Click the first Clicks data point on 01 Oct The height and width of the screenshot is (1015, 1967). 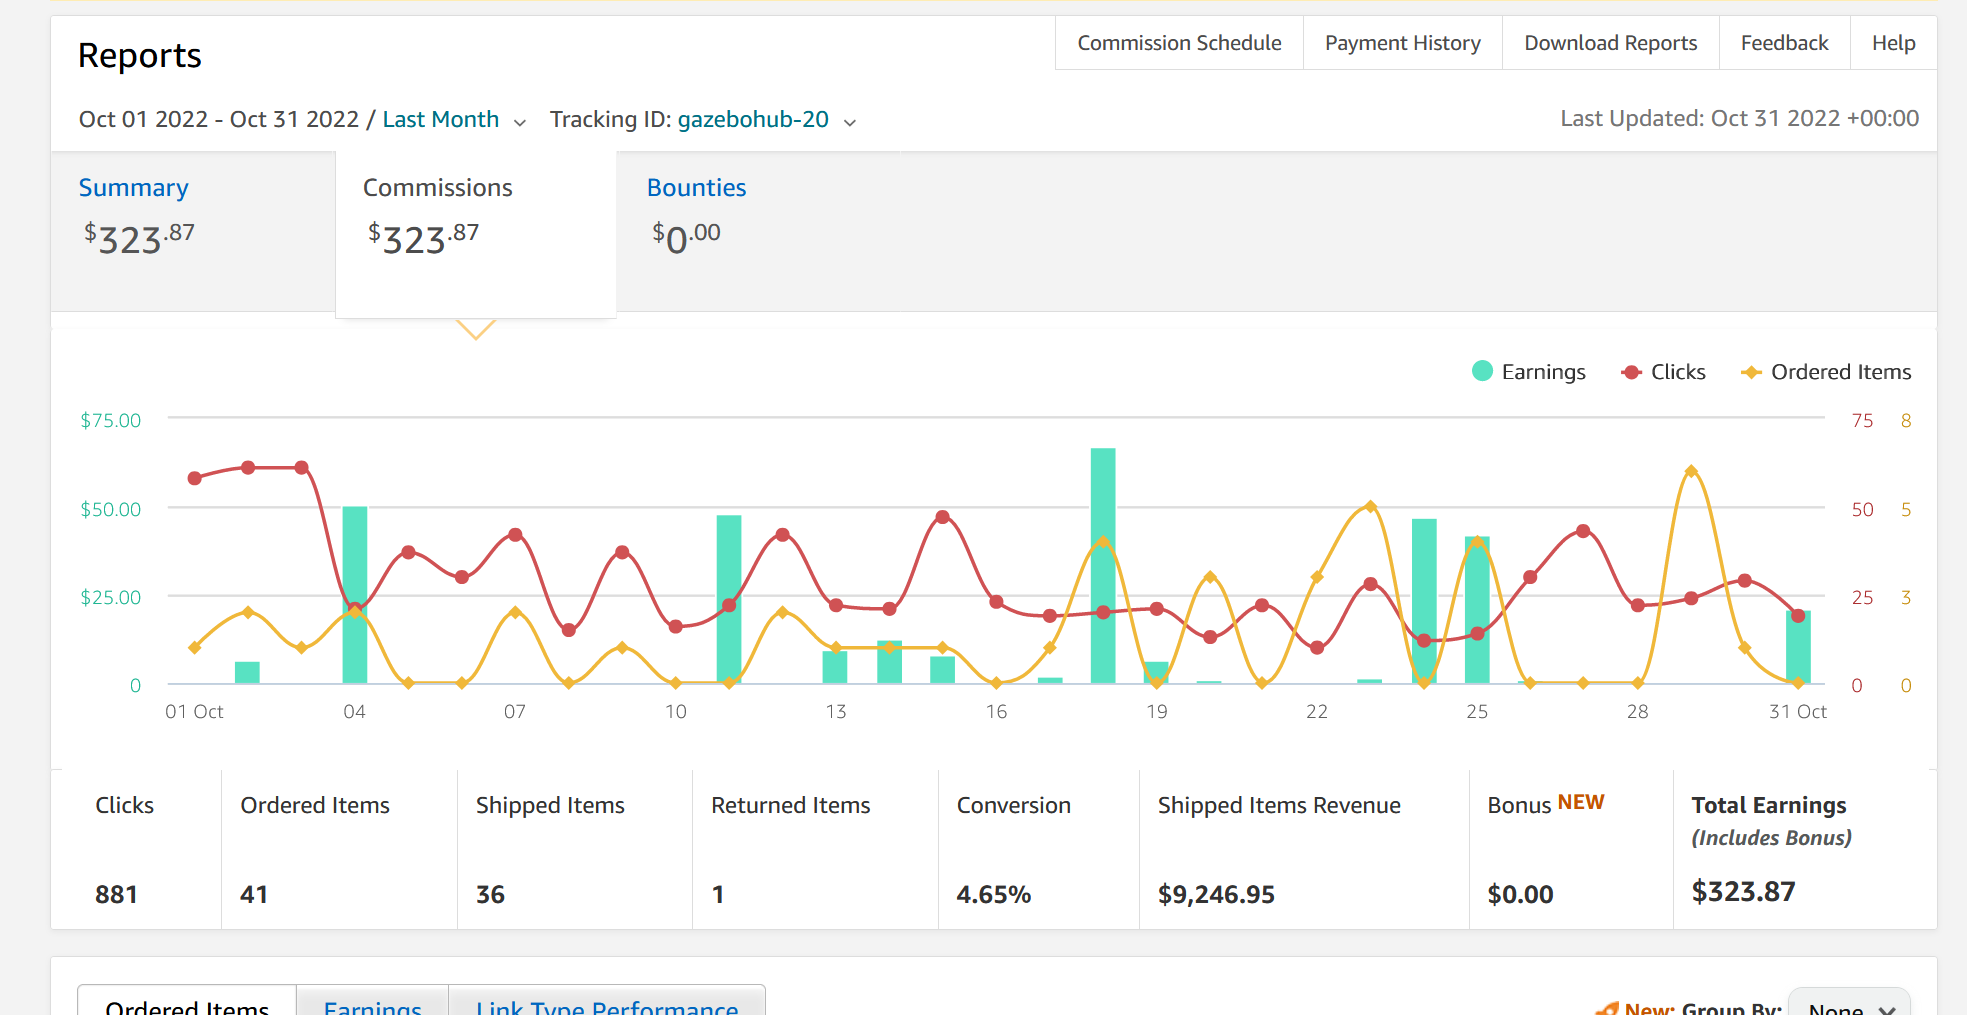195,478
